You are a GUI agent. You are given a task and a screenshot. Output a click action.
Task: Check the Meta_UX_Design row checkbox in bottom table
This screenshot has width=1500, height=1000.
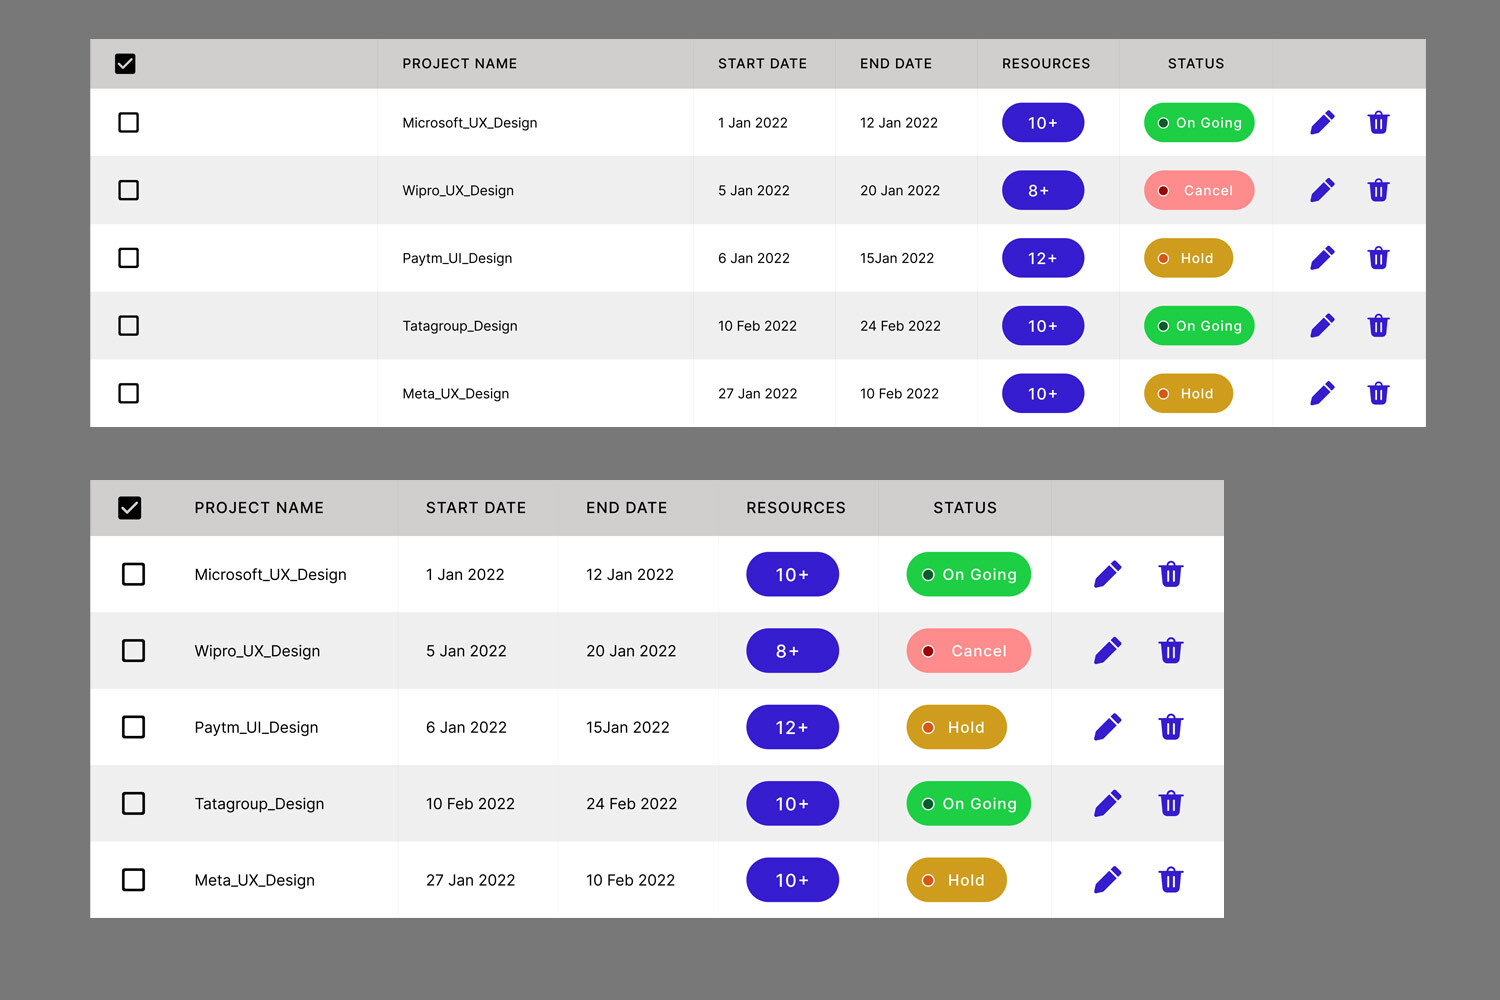(x=133, y=880)
